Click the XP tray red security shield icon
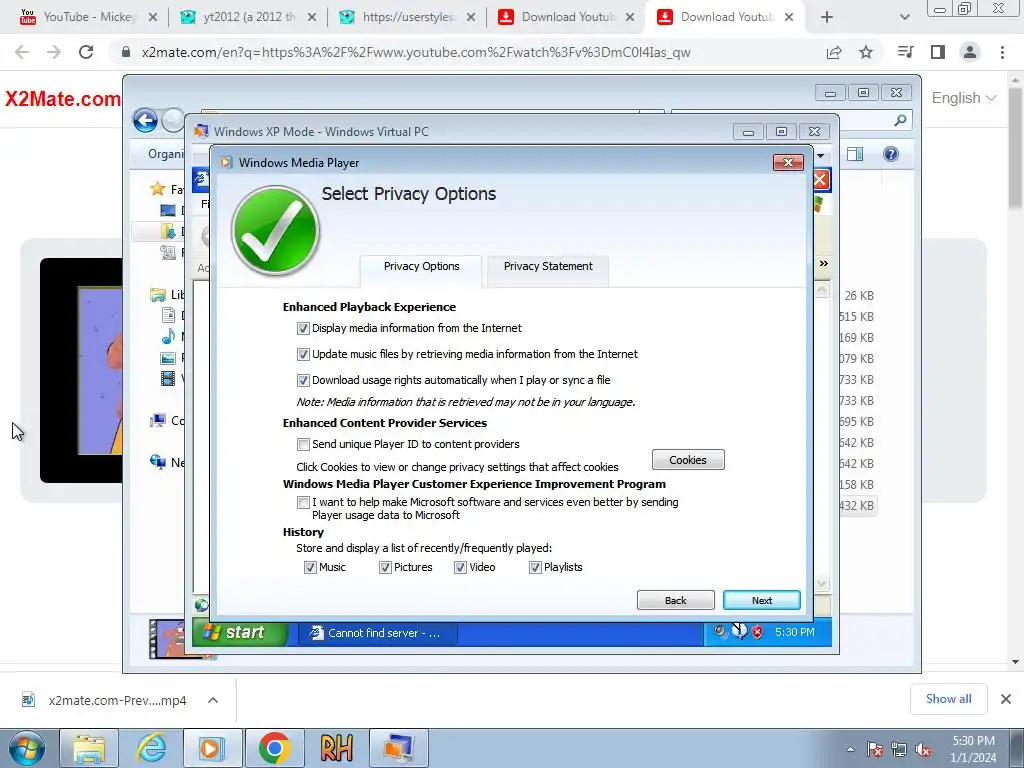Screen dimensions: 1024x768 pos(758,632)
